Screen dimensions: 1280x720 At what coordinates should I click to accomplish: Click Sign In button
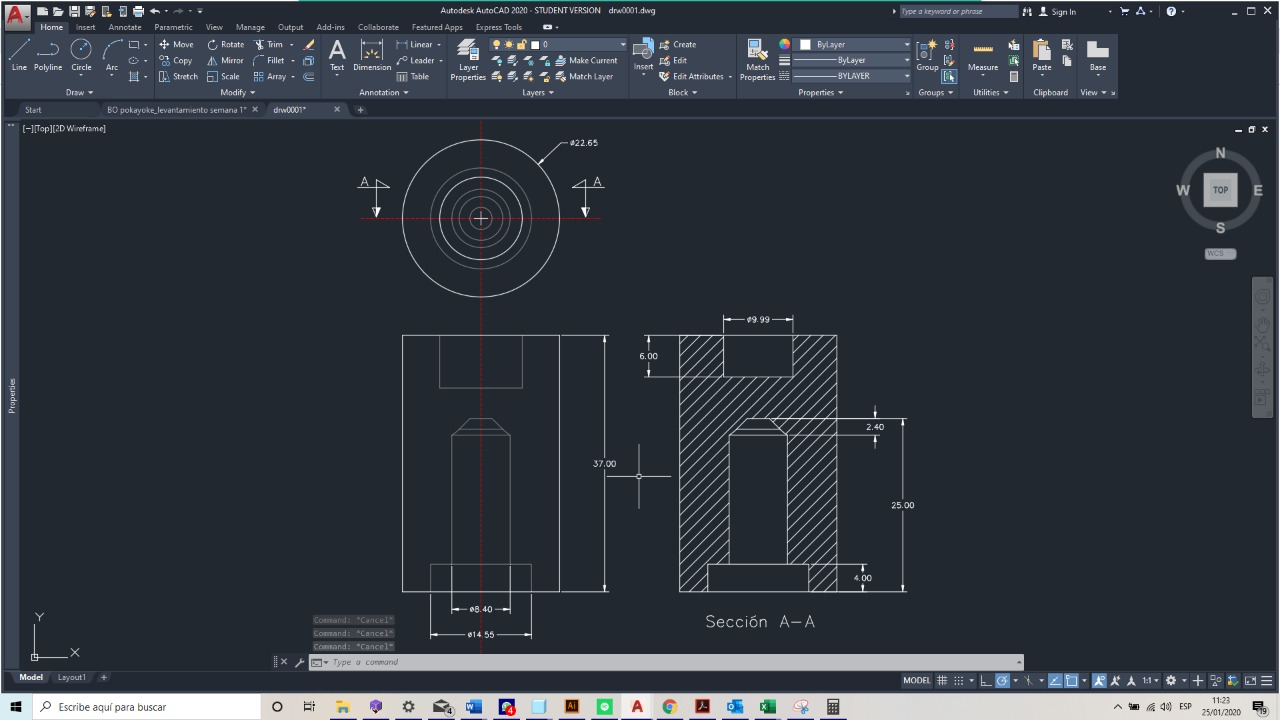tap(1057, 11)
